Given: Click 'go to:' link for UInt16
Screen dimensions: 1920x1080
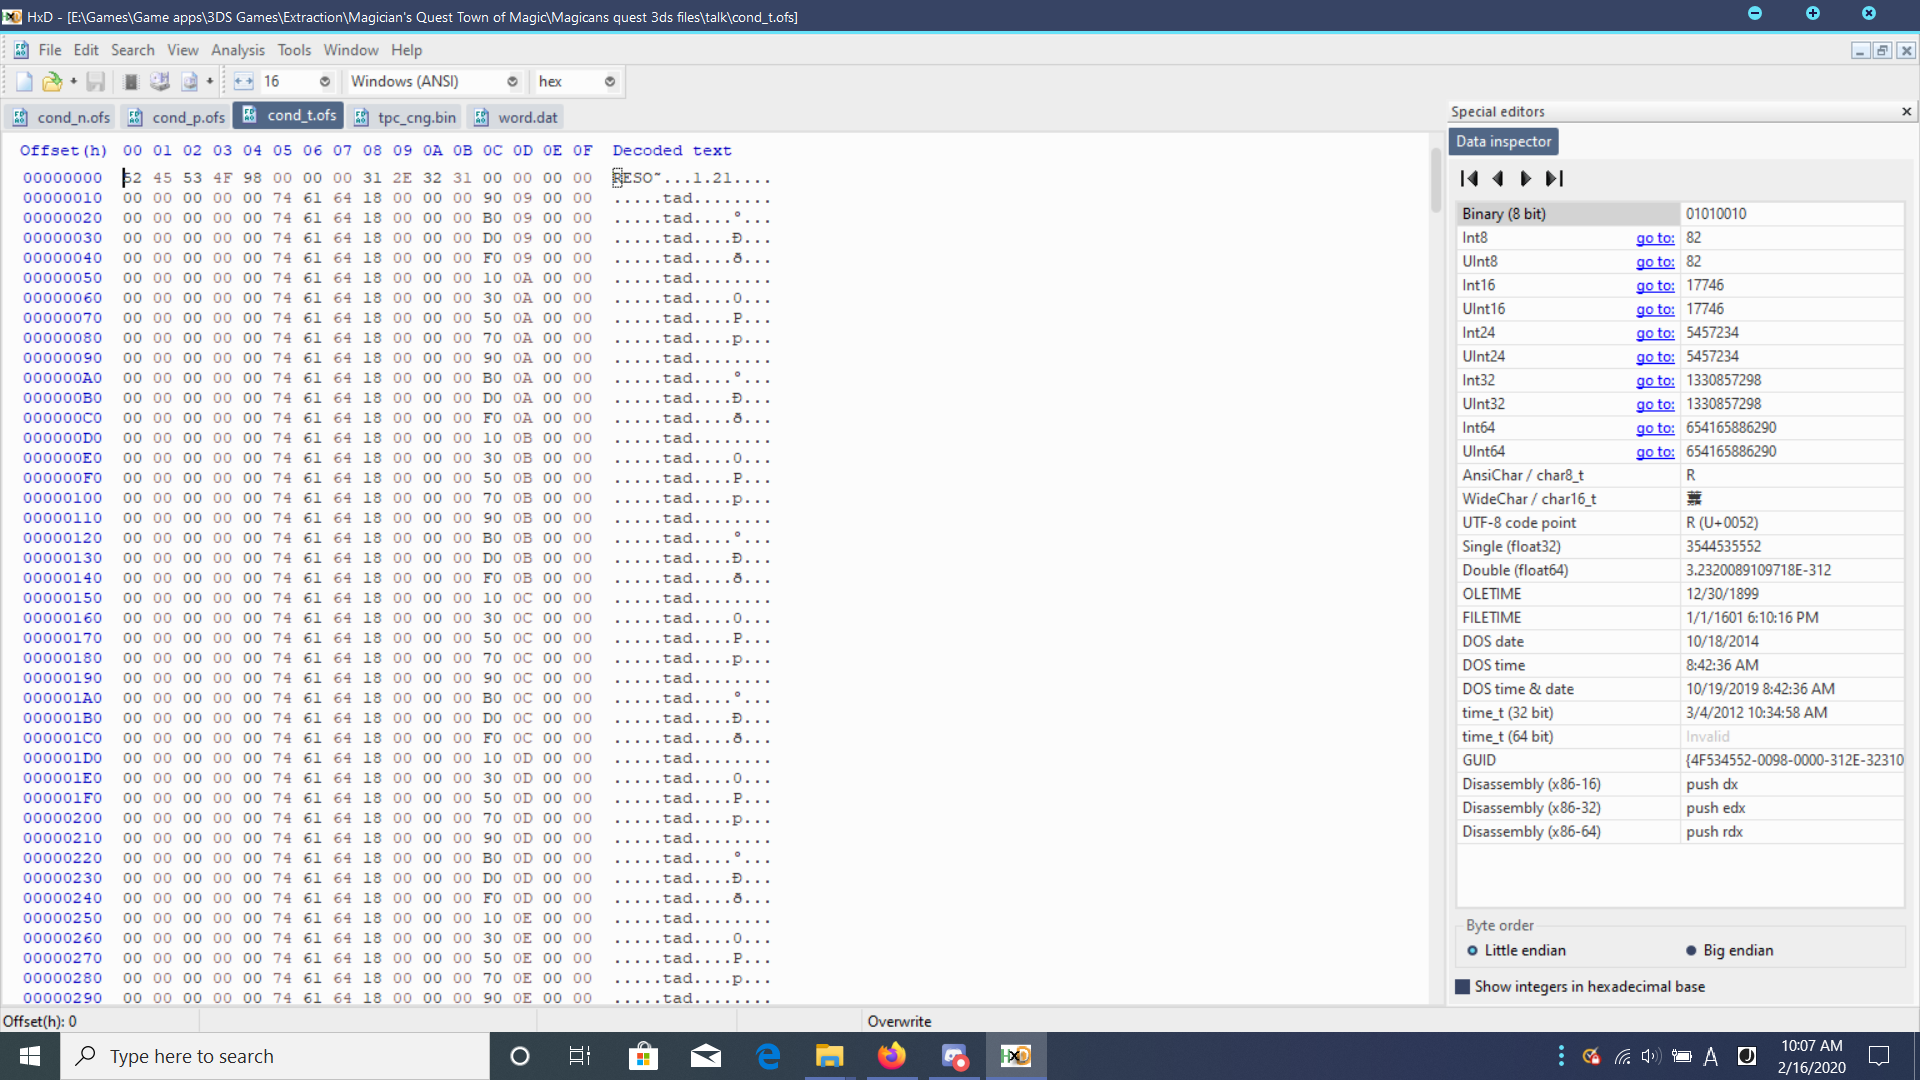Looking at the screenshot, I should (x=1655, y=310).
